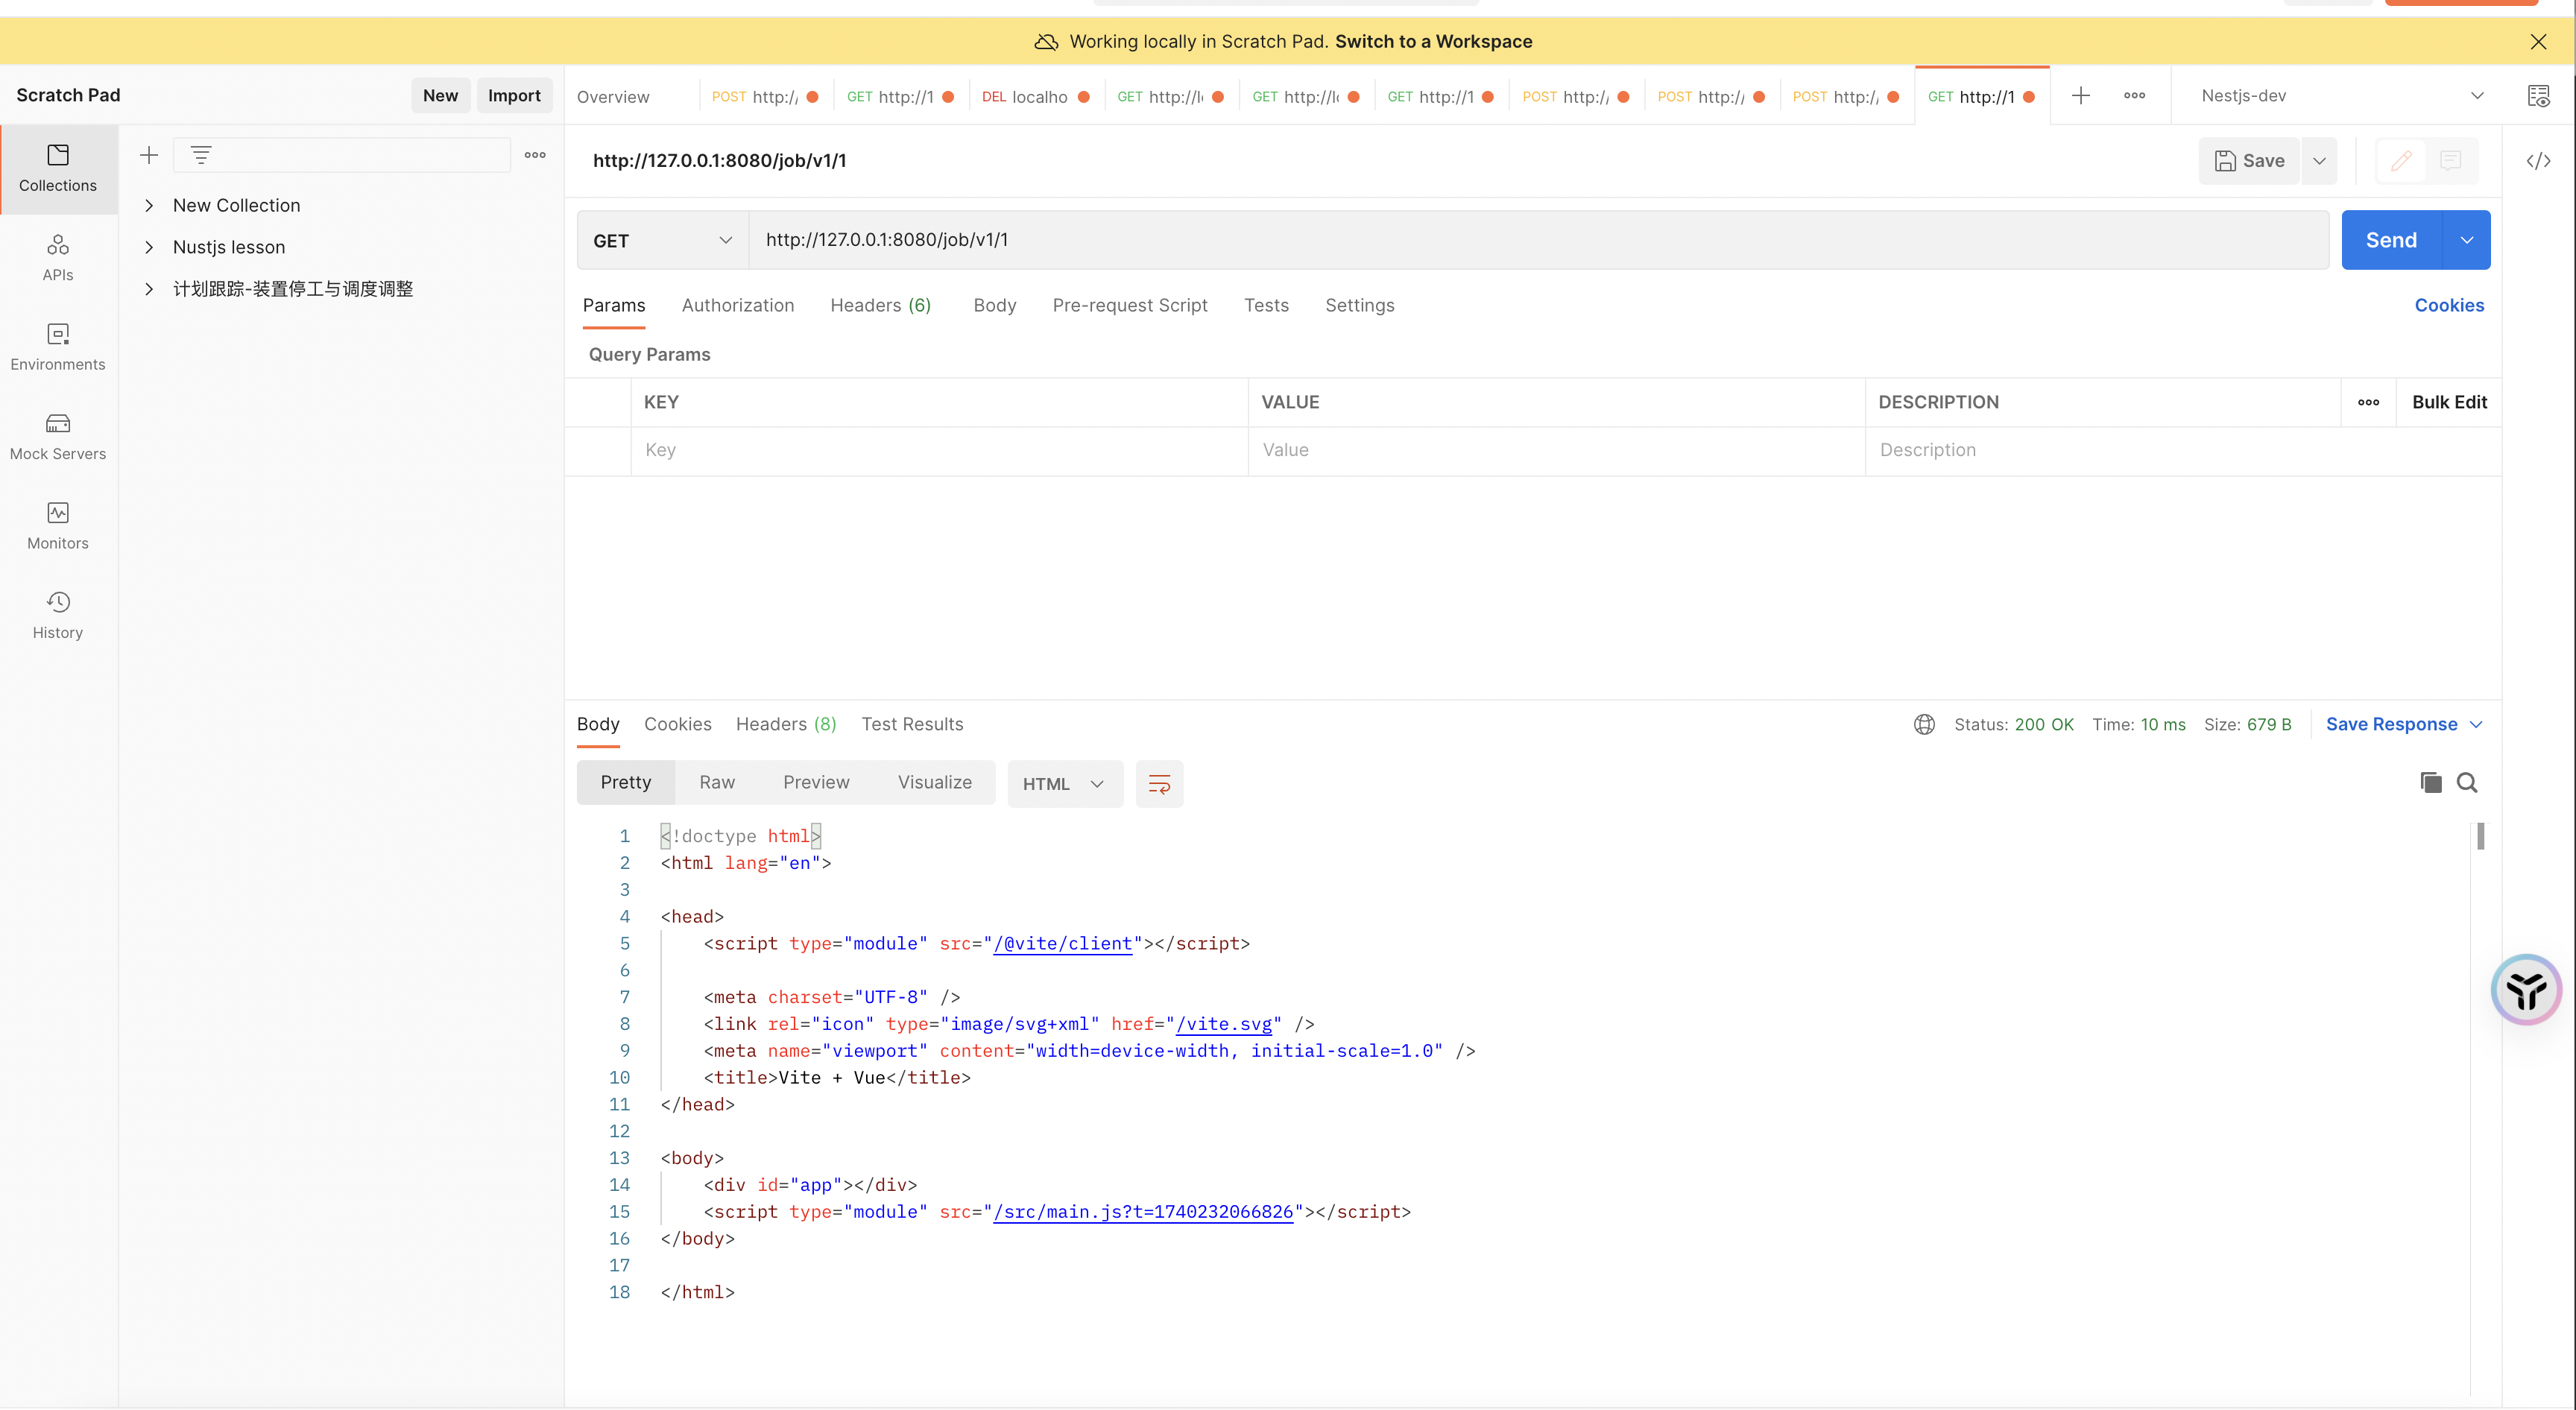
Task: Click the comments icon beside the pencil
Action: pos(2450,161)
